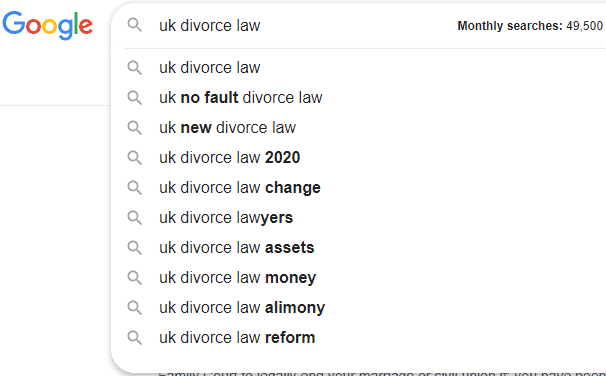Click magnifier icon beside 'uk new divorce law'
The height and width of the screenshot is (376, 606).
(134, 128)
